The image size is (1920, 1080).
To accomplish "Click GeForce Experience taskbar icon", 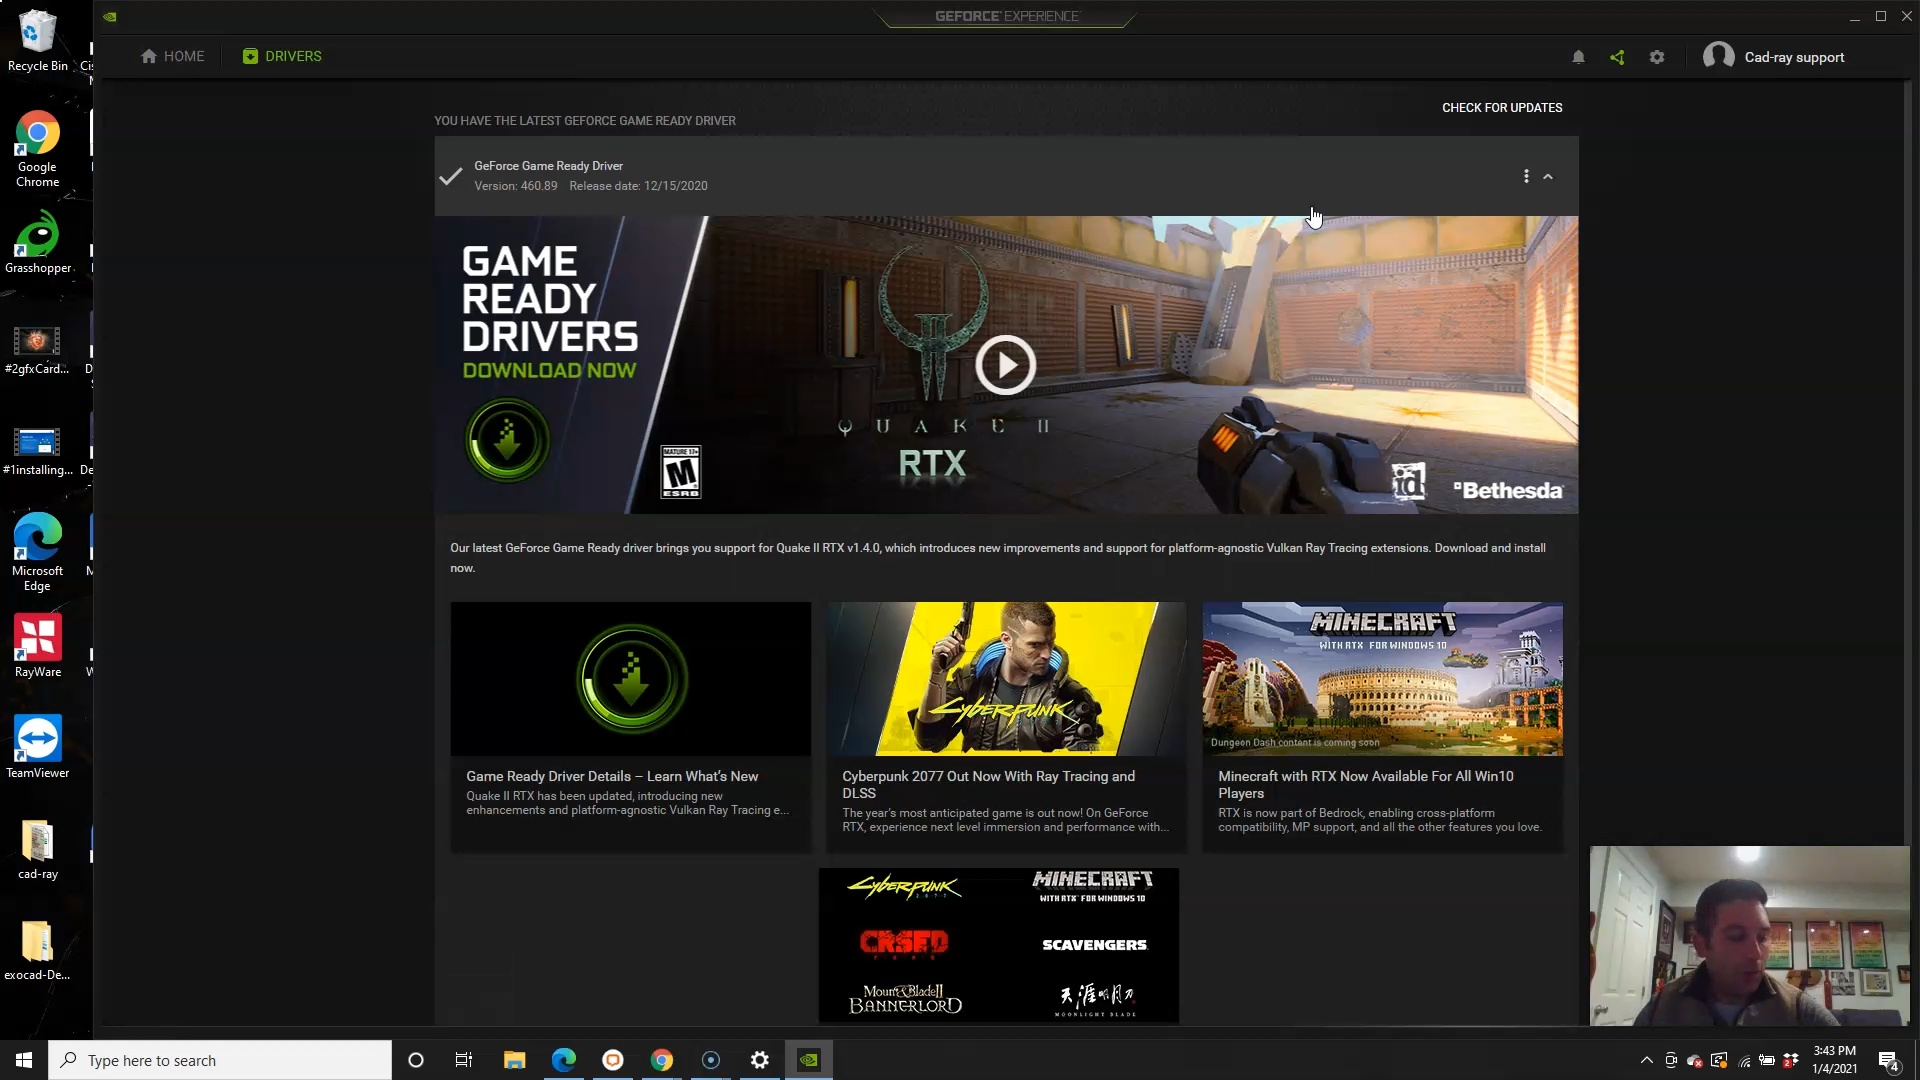I will [809, 1060].
